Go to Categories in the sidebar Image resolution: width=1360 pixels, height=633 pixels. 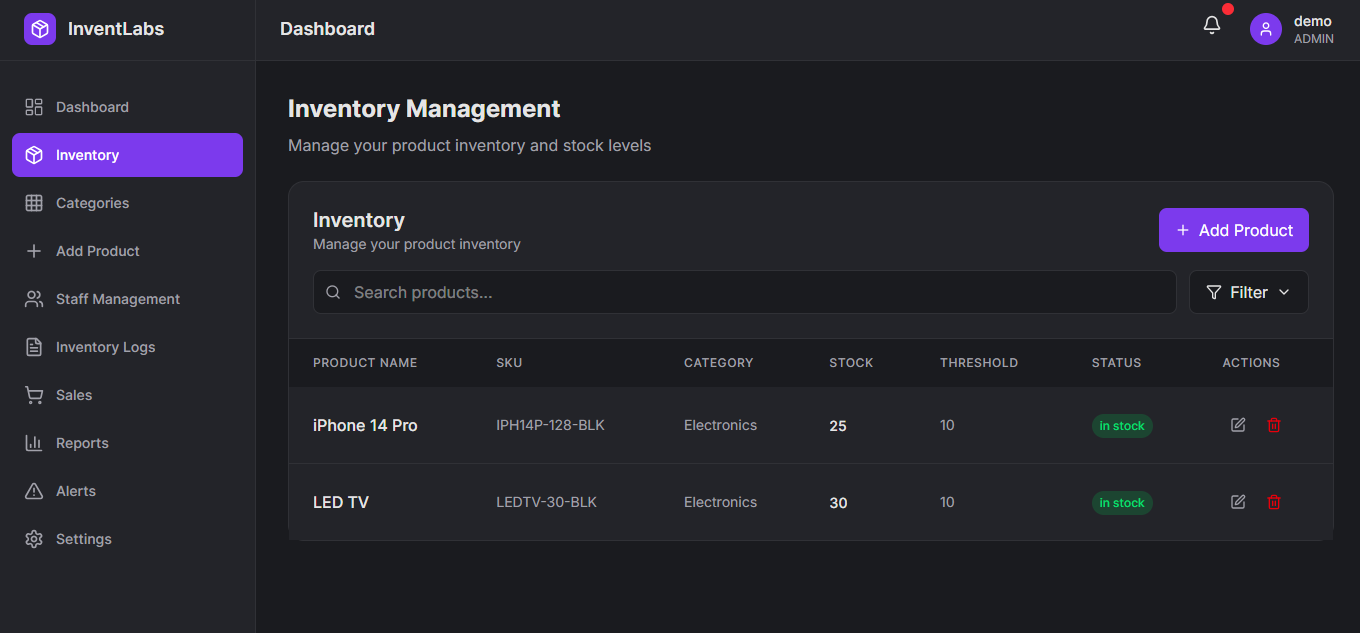(x=92, y=203)
